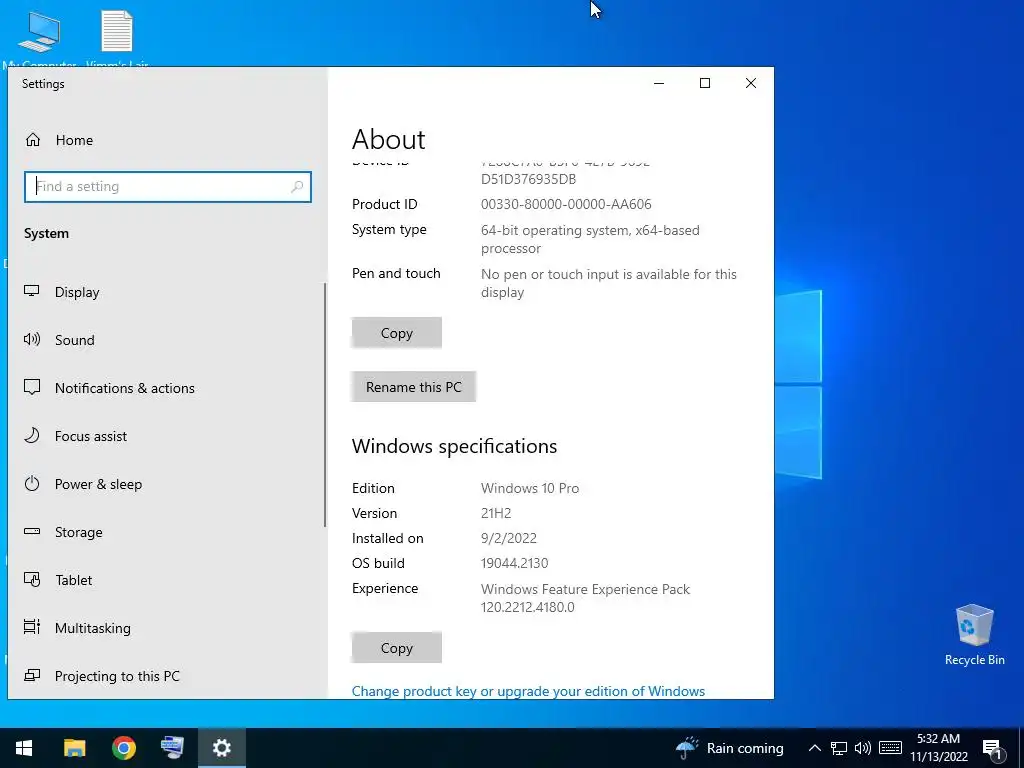
Task: Open the Rain coming weather widget
Action: point(729,748)
